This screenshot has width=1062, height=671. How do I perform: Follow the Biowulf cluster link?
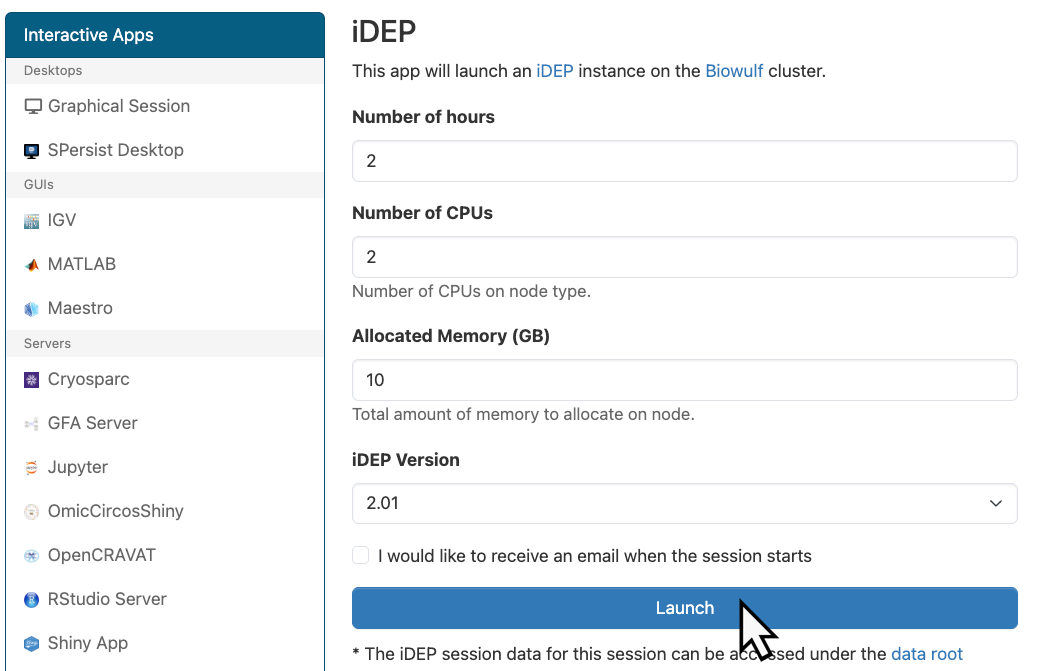734,71
